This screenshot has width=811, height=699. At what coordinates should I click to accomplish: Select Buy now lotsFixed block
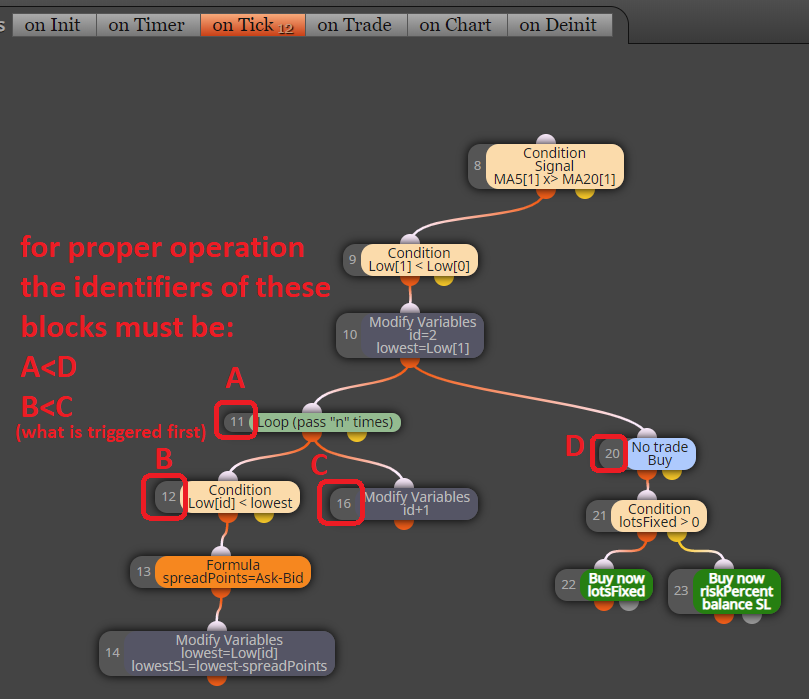pos(617,585)
